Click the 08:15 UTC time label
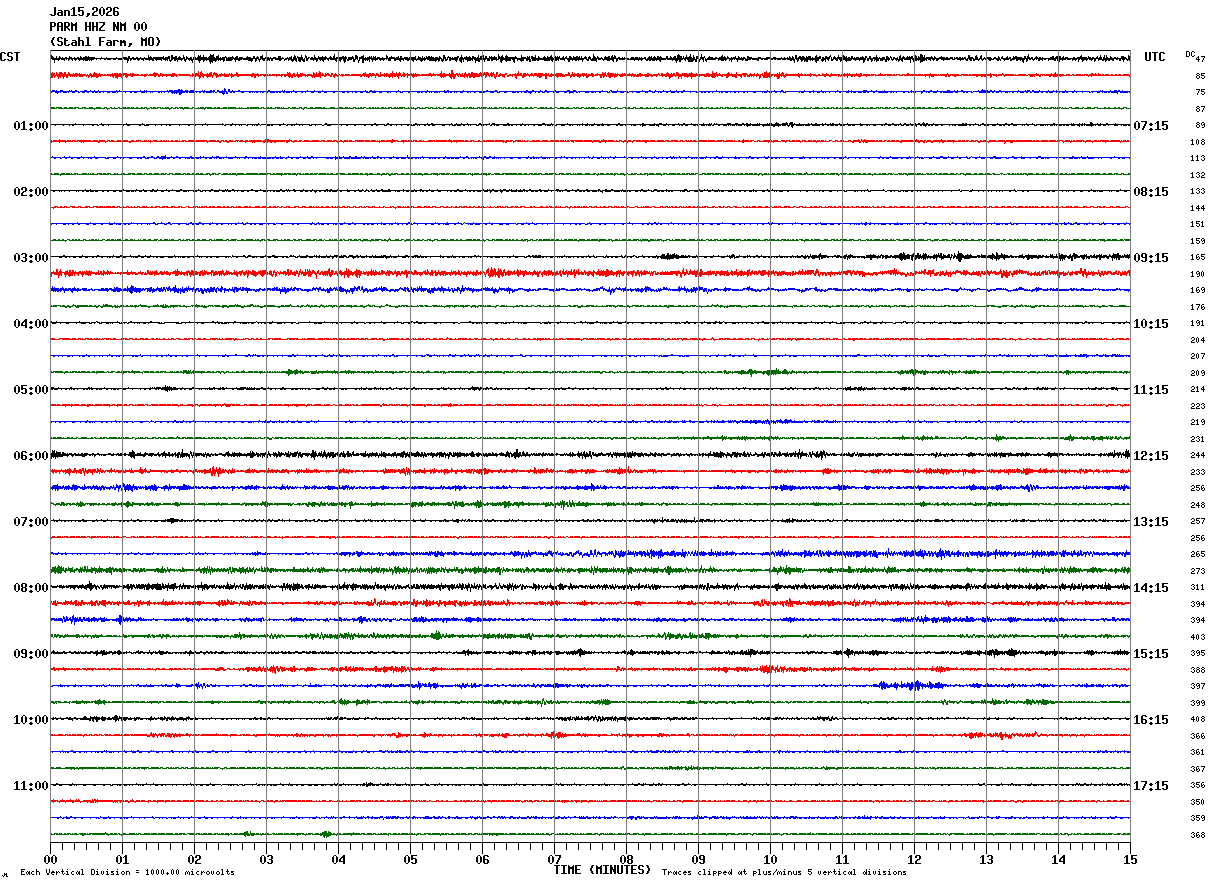The image size is (1210, 886). pos(1151,192)
